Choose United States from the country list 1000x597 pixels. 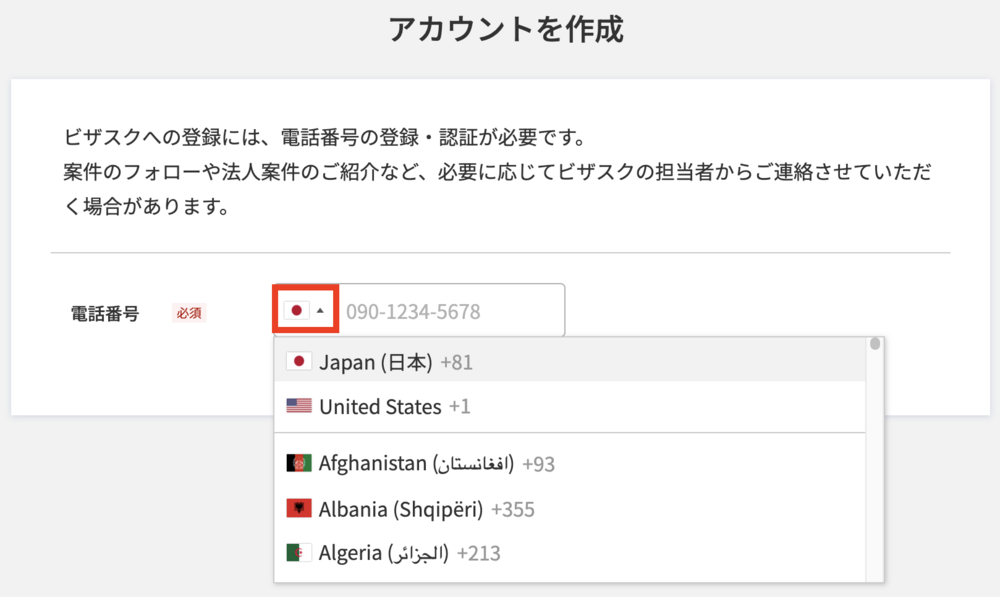(570, 406)
